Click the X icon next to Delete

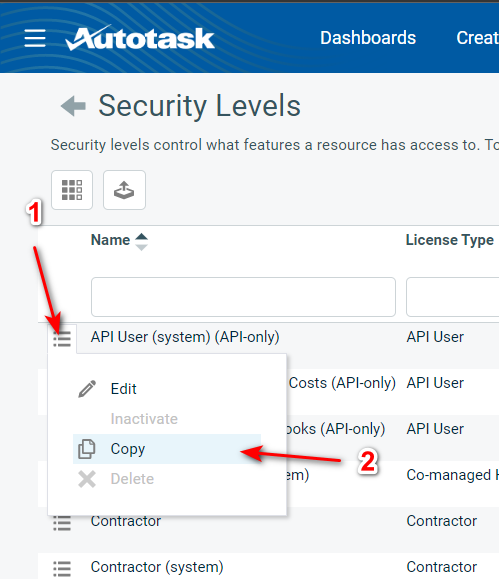[87, 479]
